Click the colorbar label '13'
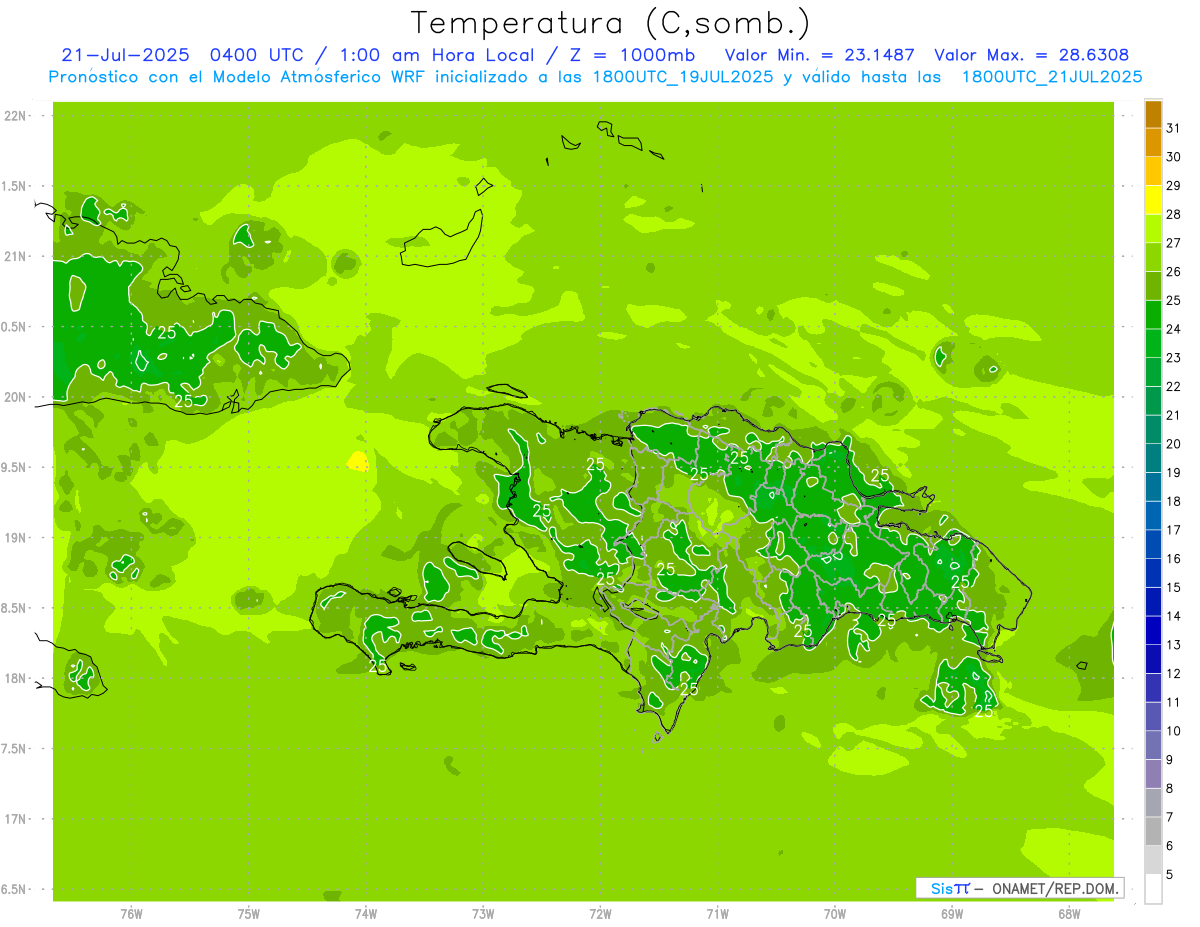1200x927 pixels. tap(1173, 645)
